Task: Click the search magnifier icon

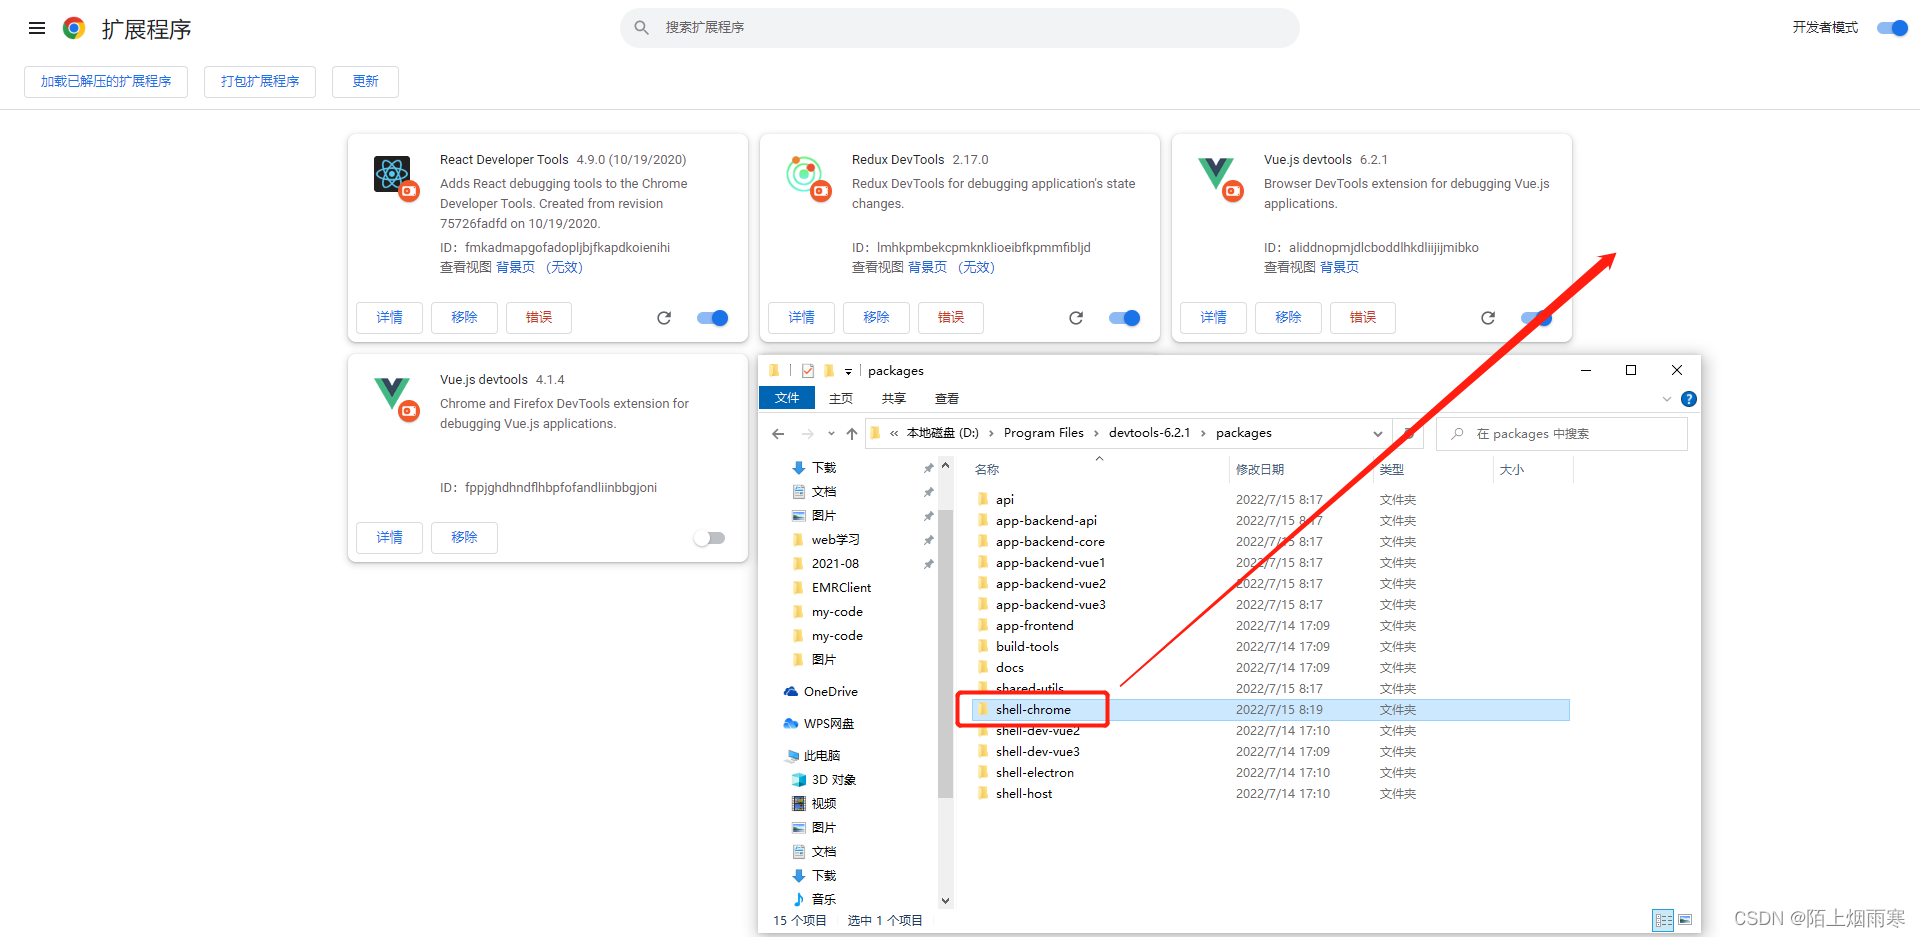Action: pos(641,28)
